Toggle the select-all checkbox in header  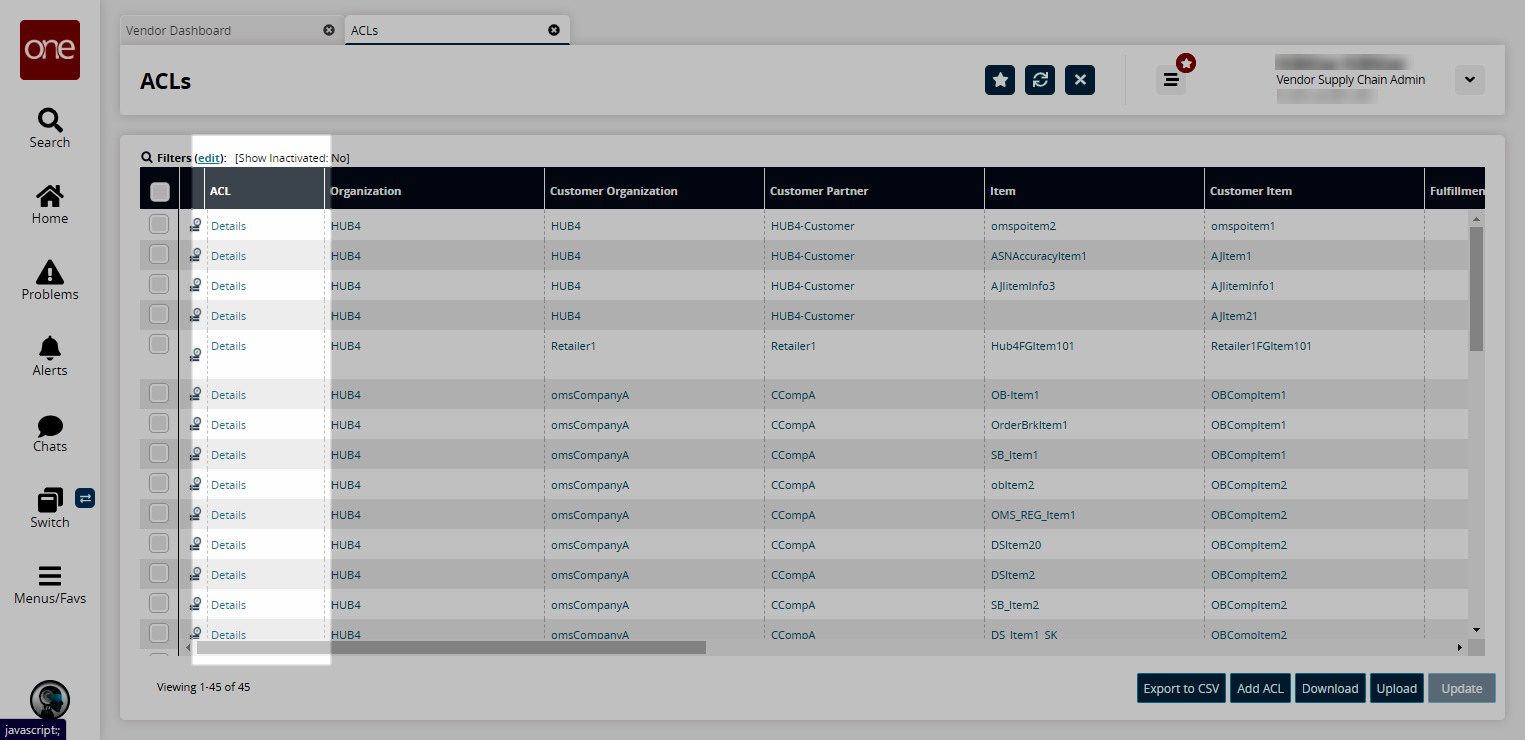point(159,192)
